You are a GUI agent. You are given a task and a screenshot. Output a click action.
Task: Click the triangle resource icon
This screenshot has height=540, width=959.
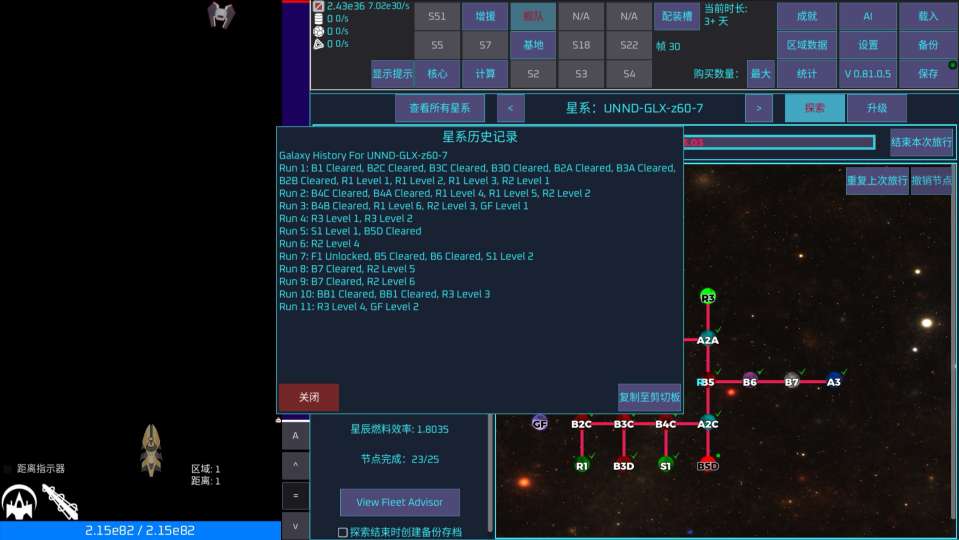(318, 44)
